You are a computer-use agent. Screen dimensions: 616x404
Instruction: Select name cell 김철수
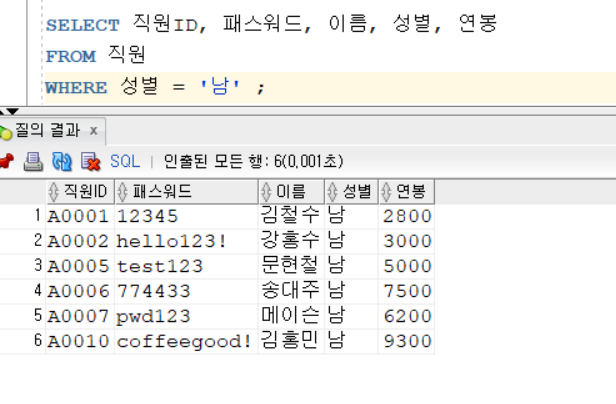pos(292,216)
